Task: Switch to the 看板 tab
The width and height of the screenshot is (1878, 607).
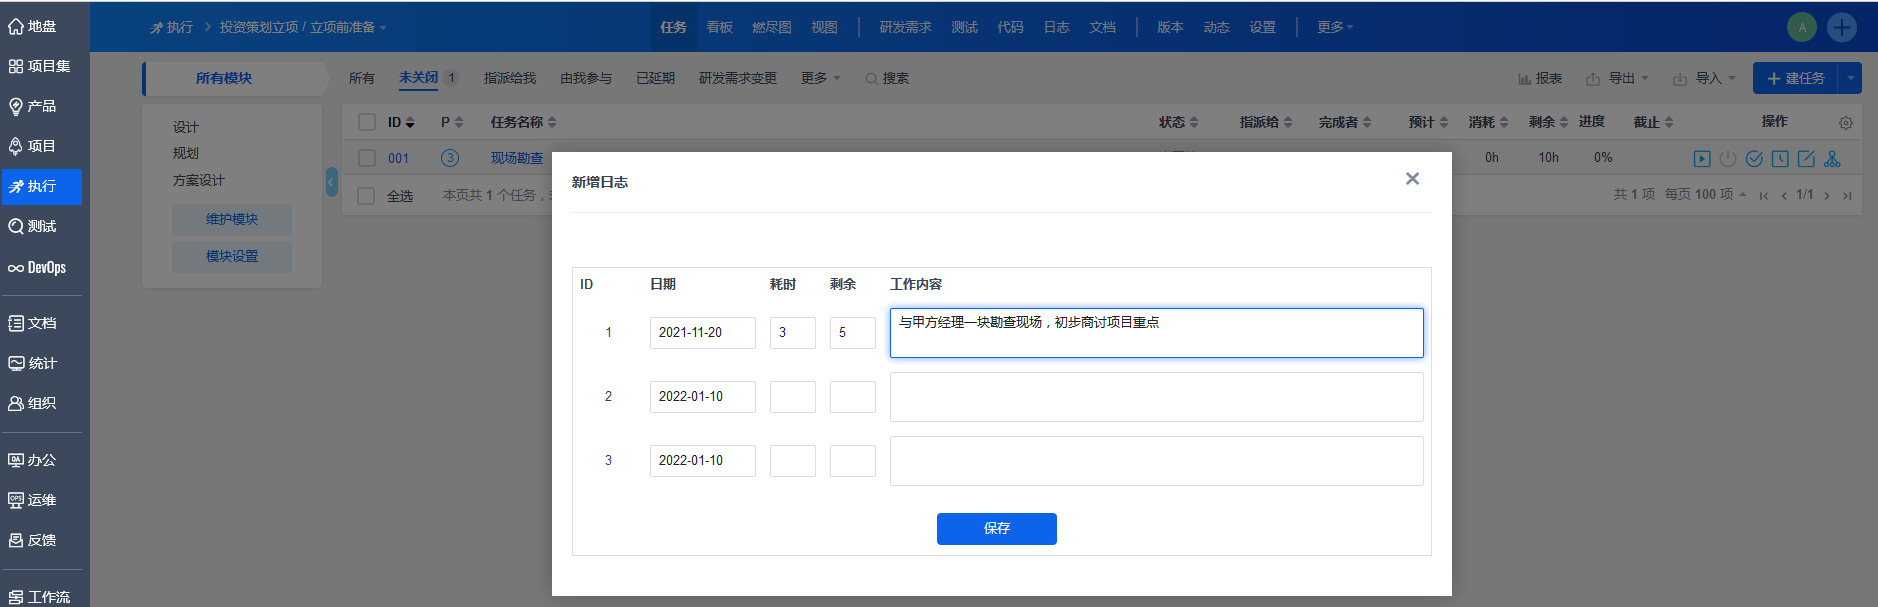Action: click(719, 27)
